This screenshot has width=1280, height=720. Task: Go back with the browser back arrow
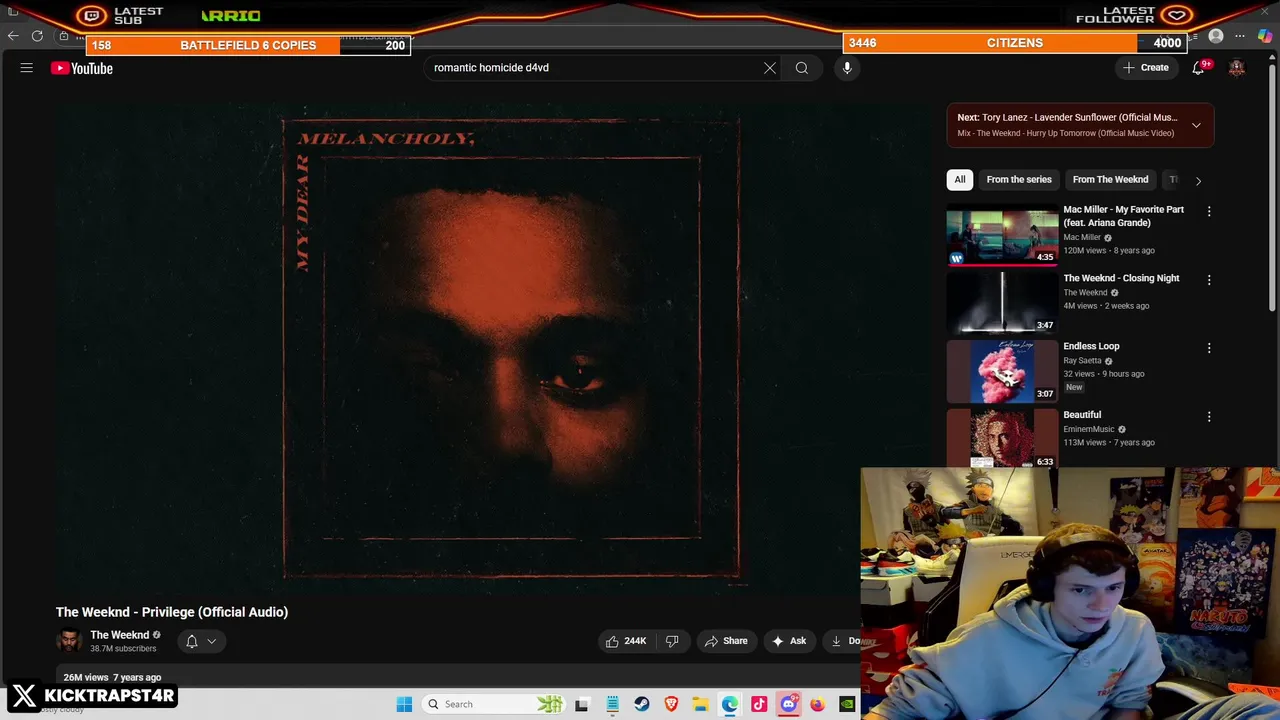tap(13, 36)
